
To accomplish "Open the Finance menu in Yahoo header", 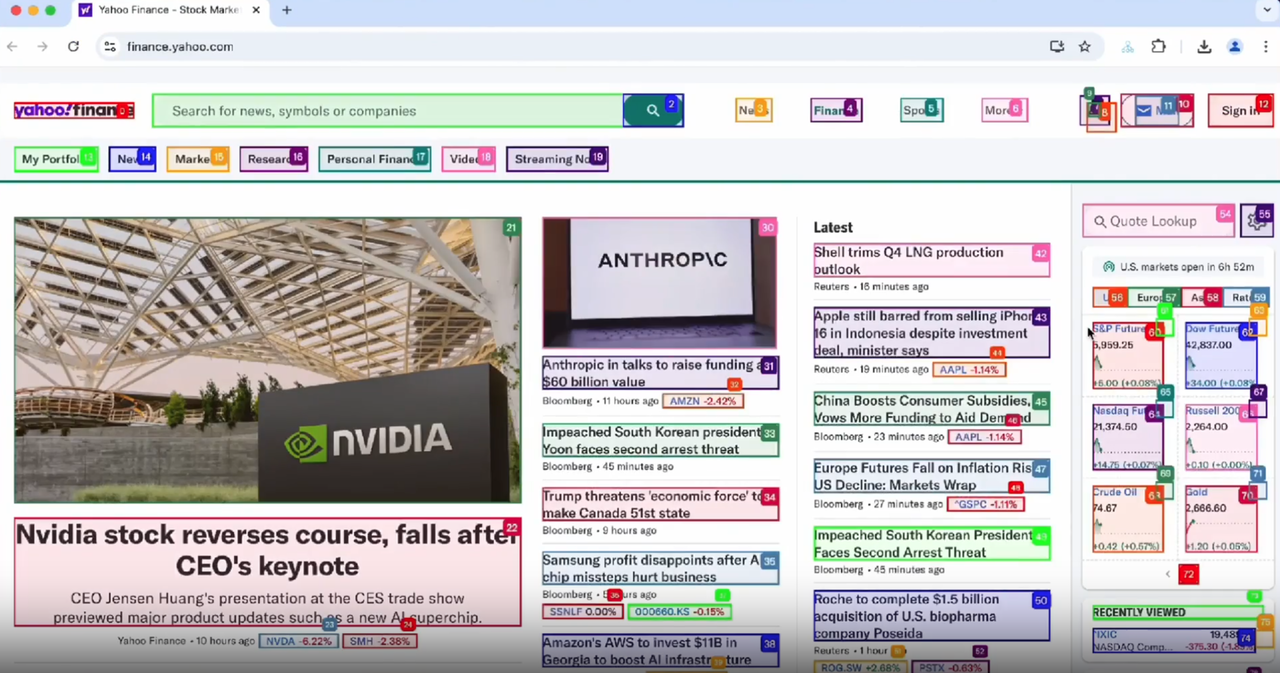I will [x=836, y=110].
